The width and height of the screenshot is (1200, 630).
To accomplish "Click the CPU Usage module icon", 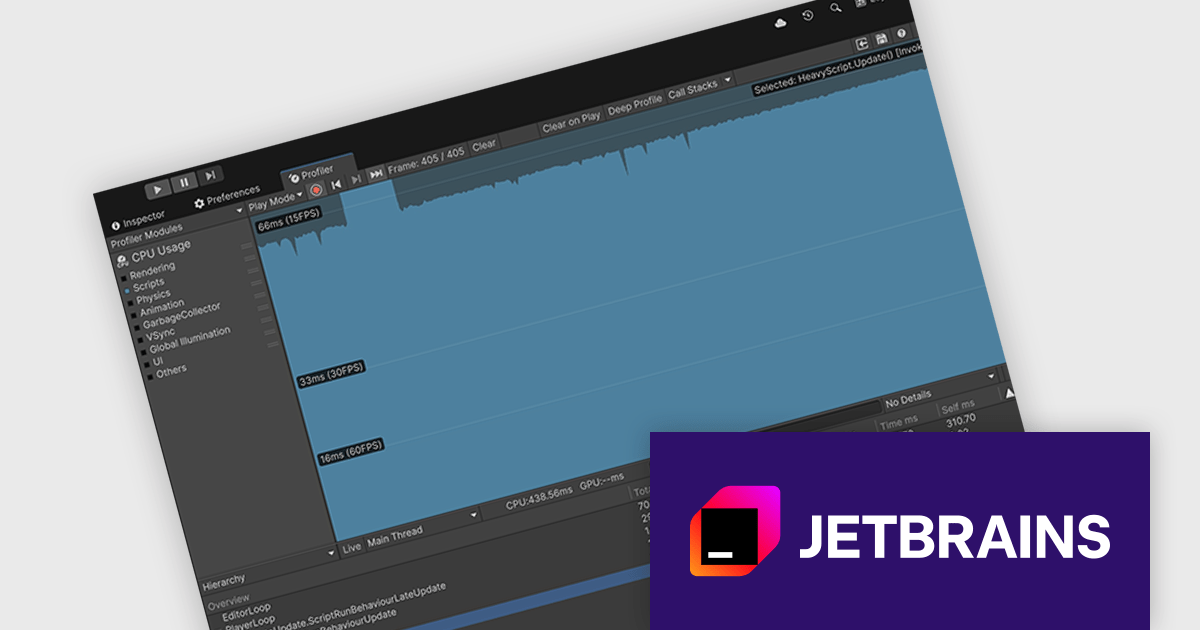I will pyautogui.click(x=121, y=260).
